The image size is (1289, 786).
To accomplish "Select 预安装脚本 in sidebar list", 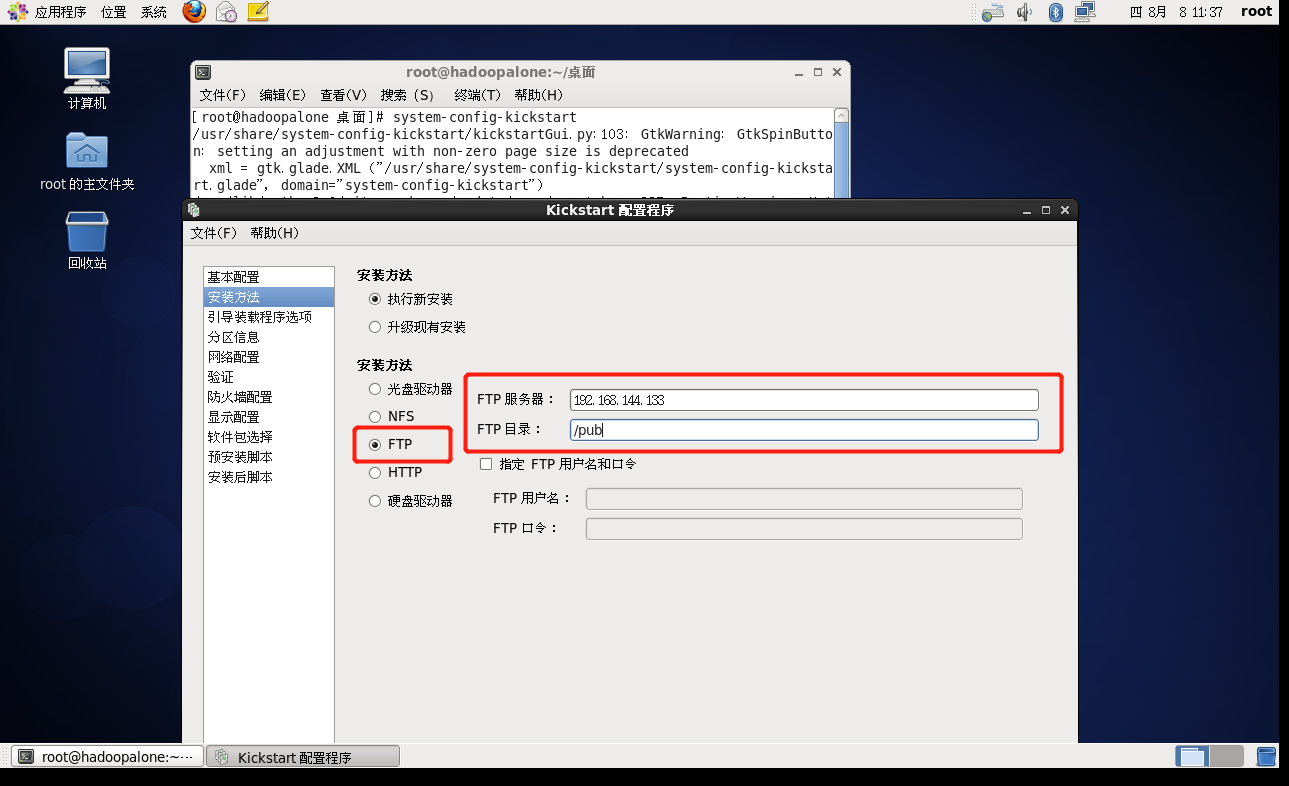I will pyautogui.click(x=269, y=457).
